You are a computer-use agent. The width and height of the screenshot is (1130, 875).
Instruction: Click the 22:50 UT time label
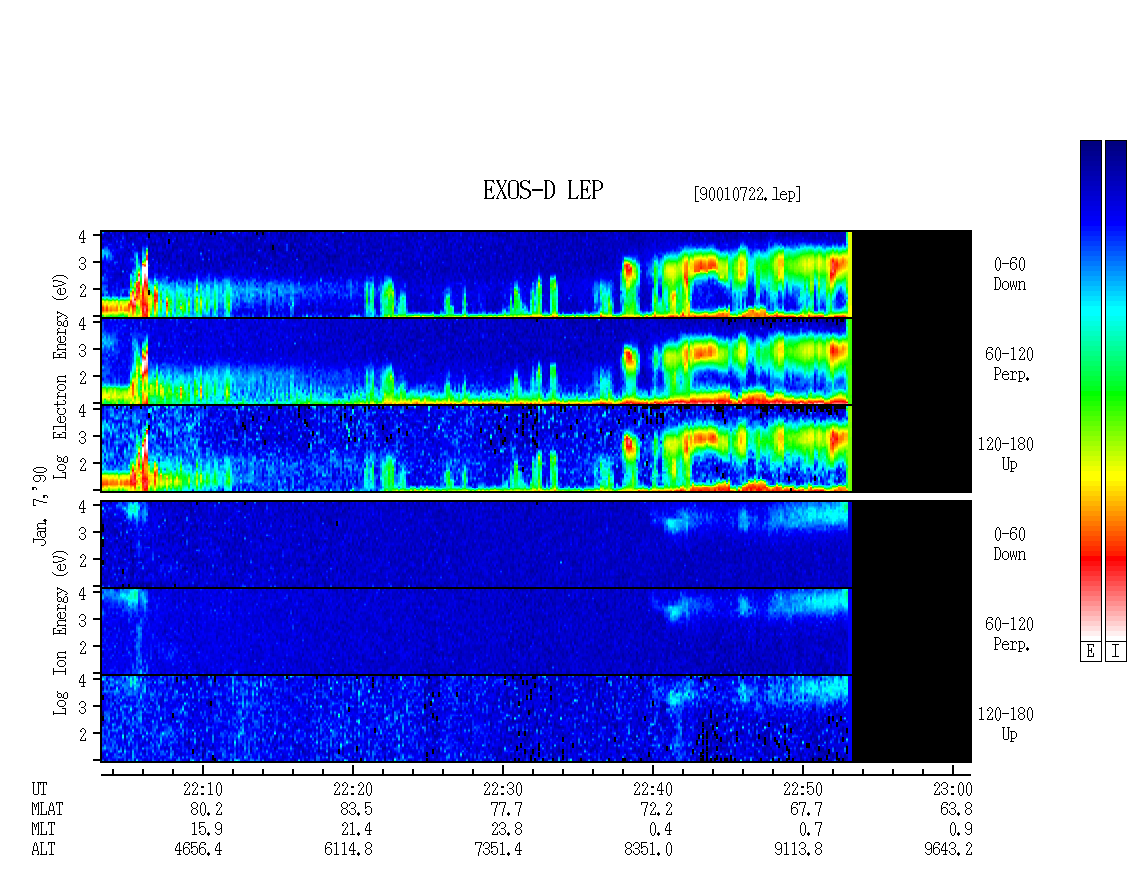[x=802, y=789]
